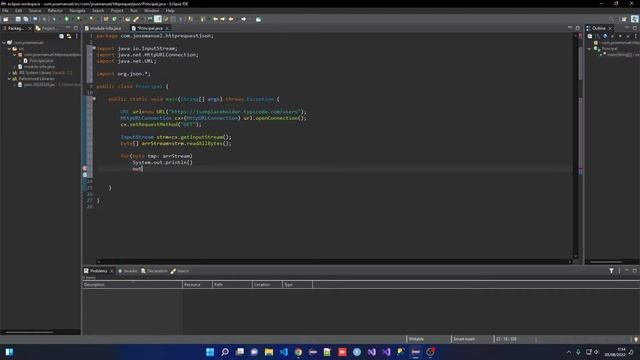Image resolution: width=640 pixels, height=360 pixels.
Task: Collapse the project root node in Package Explorer
Action: (4, 42)
